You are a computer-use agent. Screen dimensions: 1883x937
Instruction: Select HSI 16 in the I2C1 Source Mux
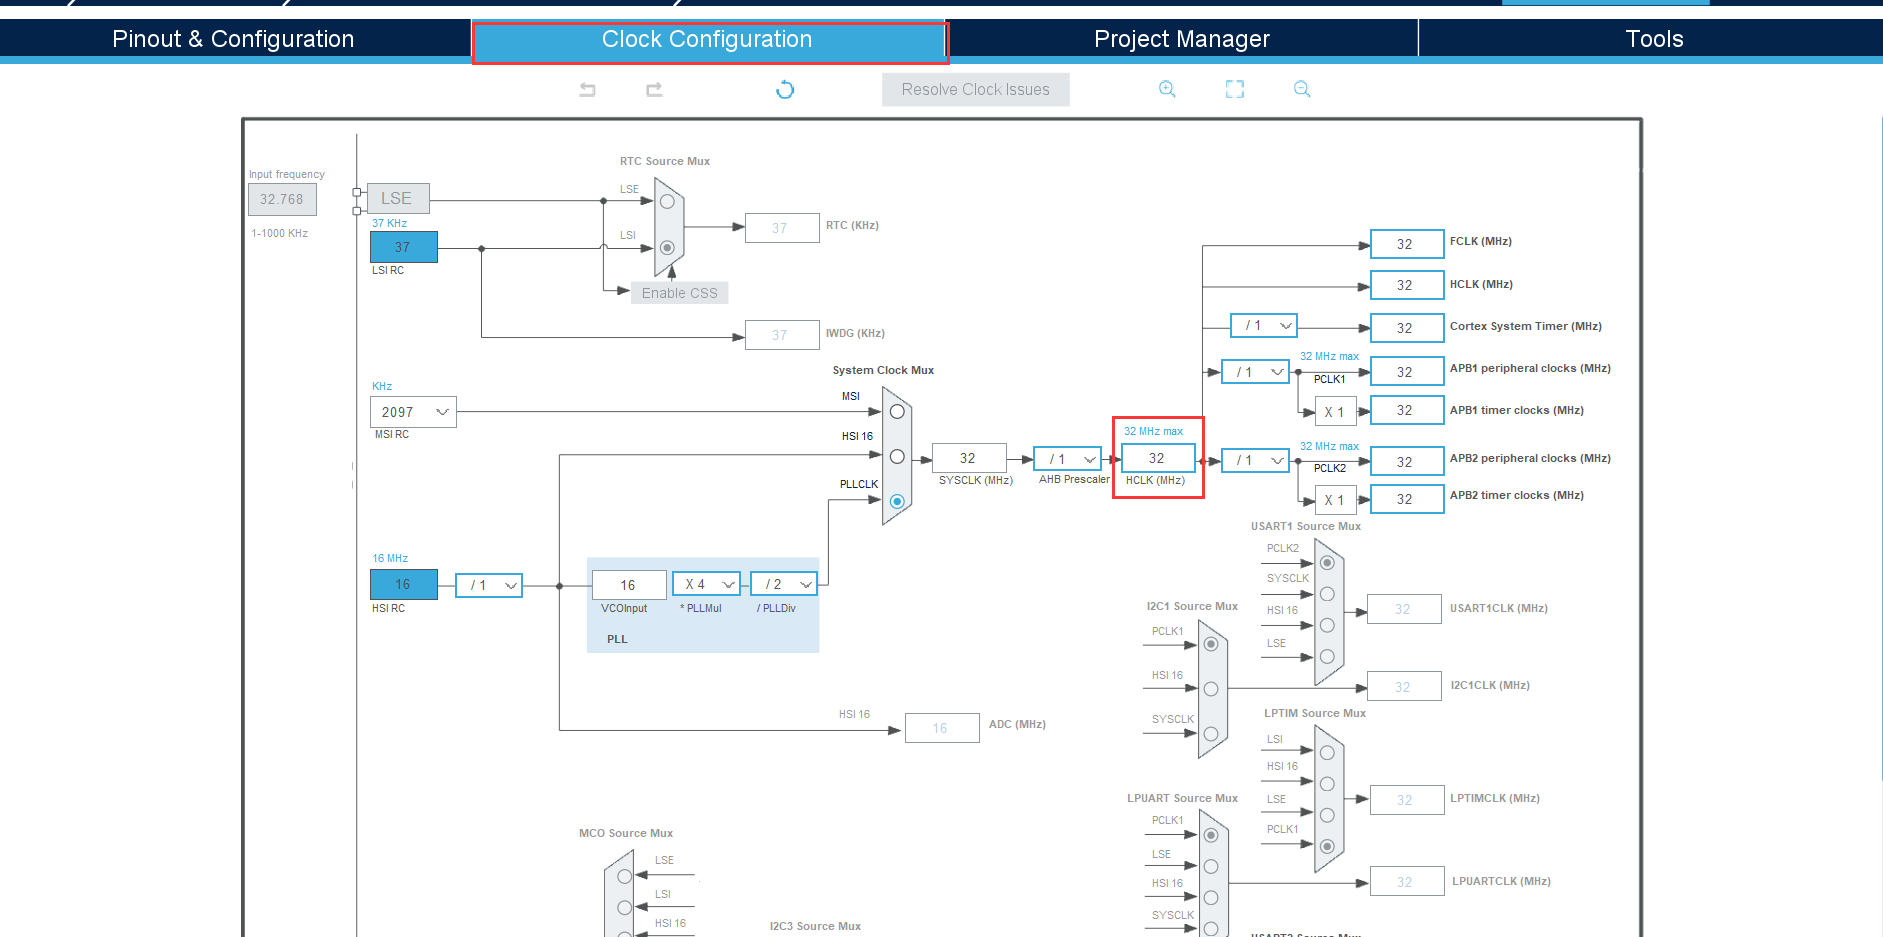point(1211,689)
